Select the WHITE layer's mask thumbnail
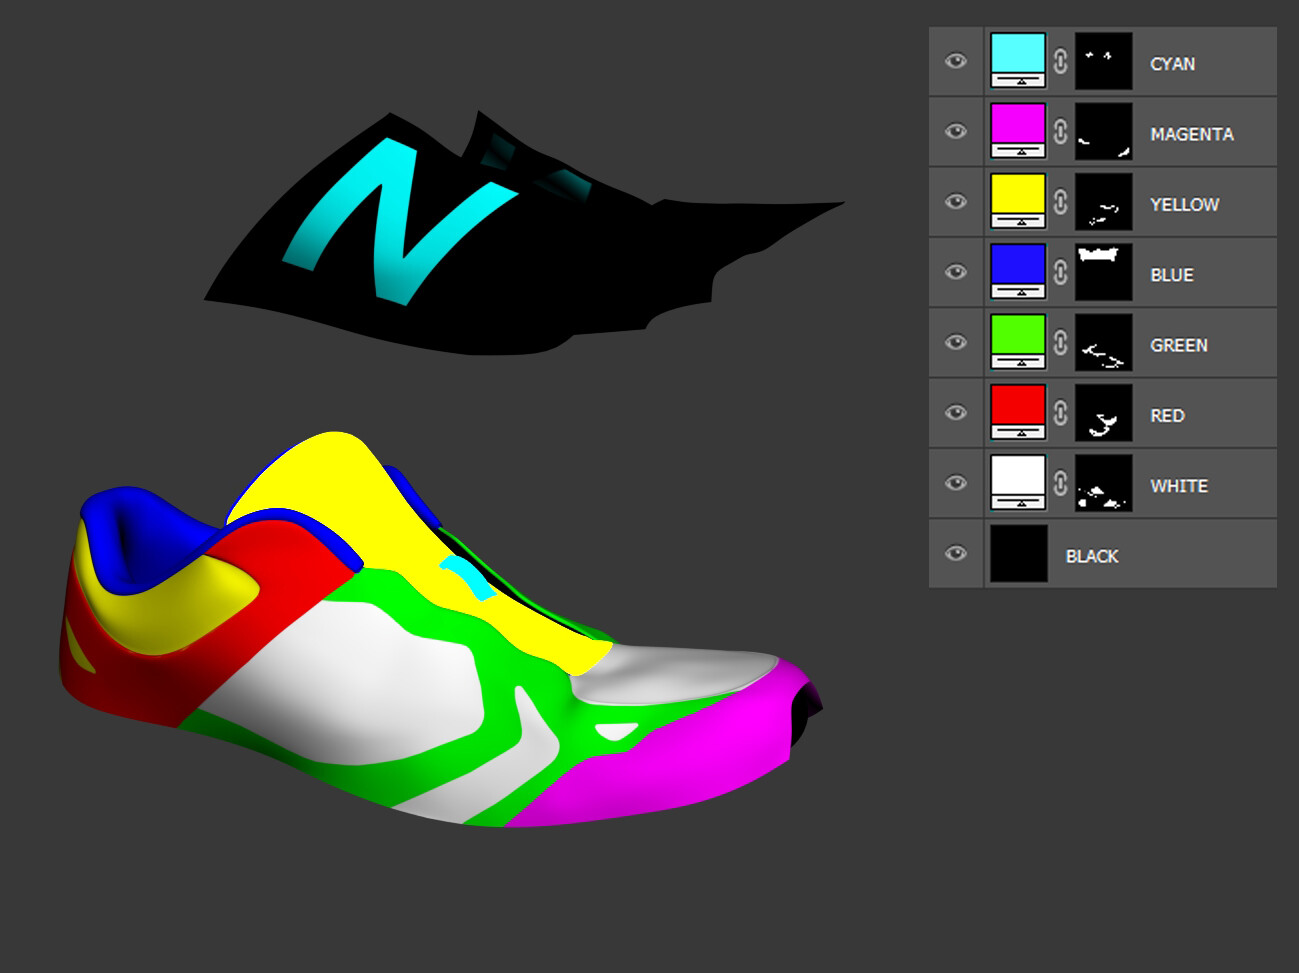Viewport: 1299px width, 973px height. (1104, 483)
